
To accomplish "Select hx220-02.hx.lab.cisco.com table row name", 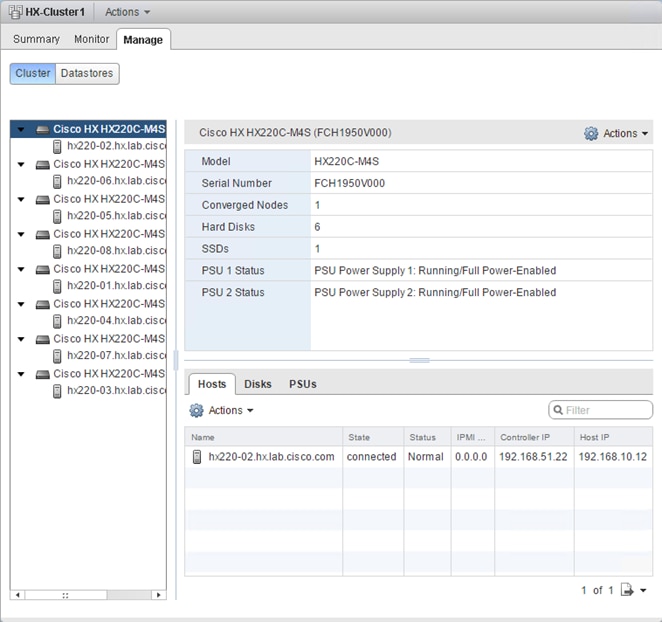I will pyautogui.click(x=271, y=457).
